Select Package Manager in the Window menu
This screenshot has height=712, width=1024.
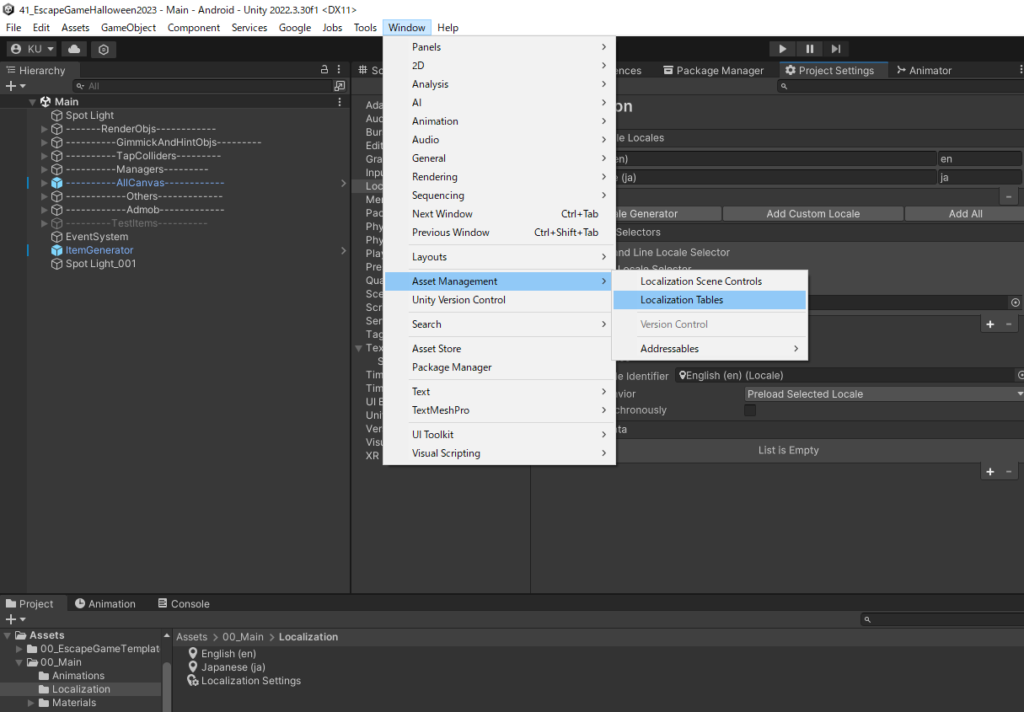click(499, 367)
